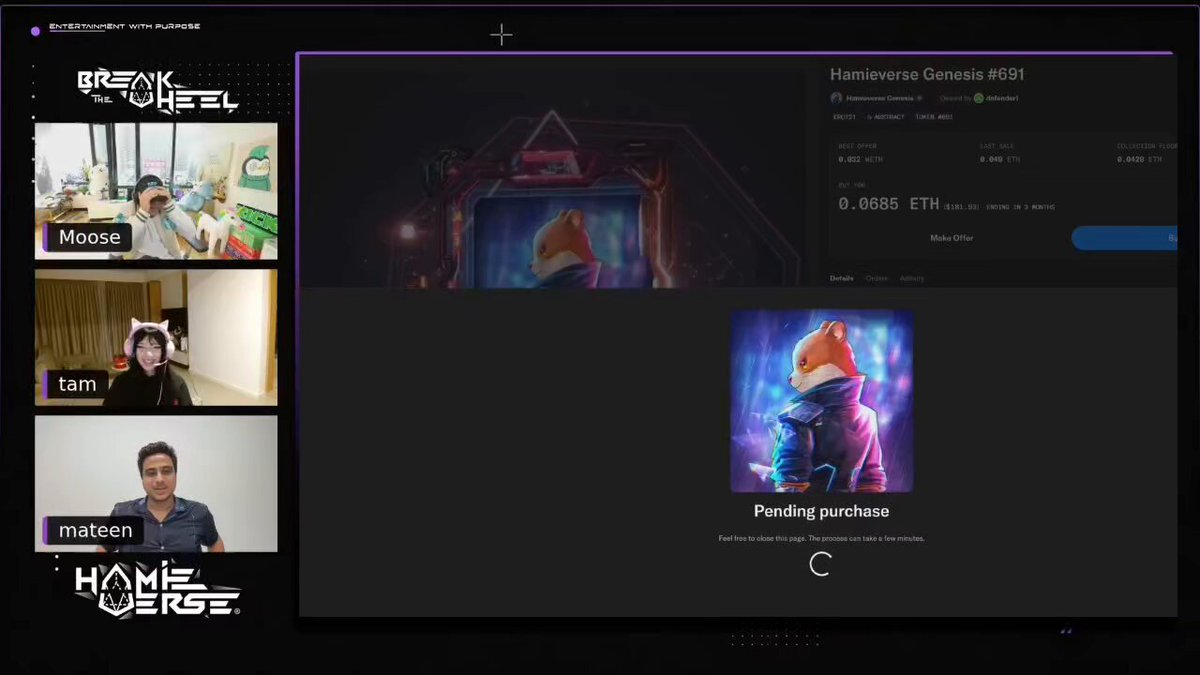This screenshot has width=1200, height=675.
Task: Click the purple dot beside Entertainment With Purpose
Action: [x=35, y=31]
